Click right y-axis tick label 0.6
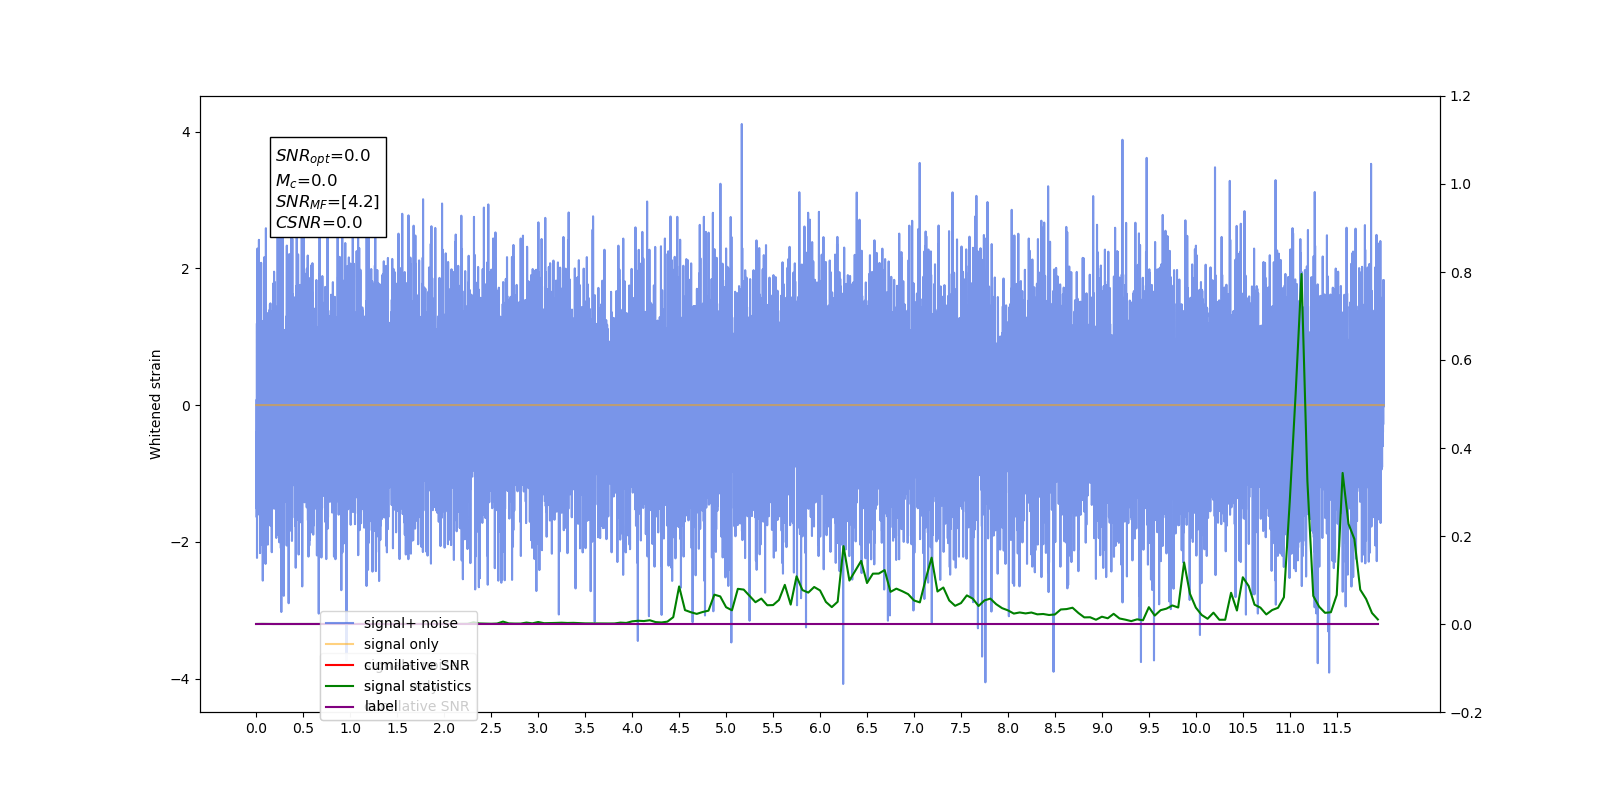Image resolution: width=1600 pixels, height=800 pixels. [1461, 360]
